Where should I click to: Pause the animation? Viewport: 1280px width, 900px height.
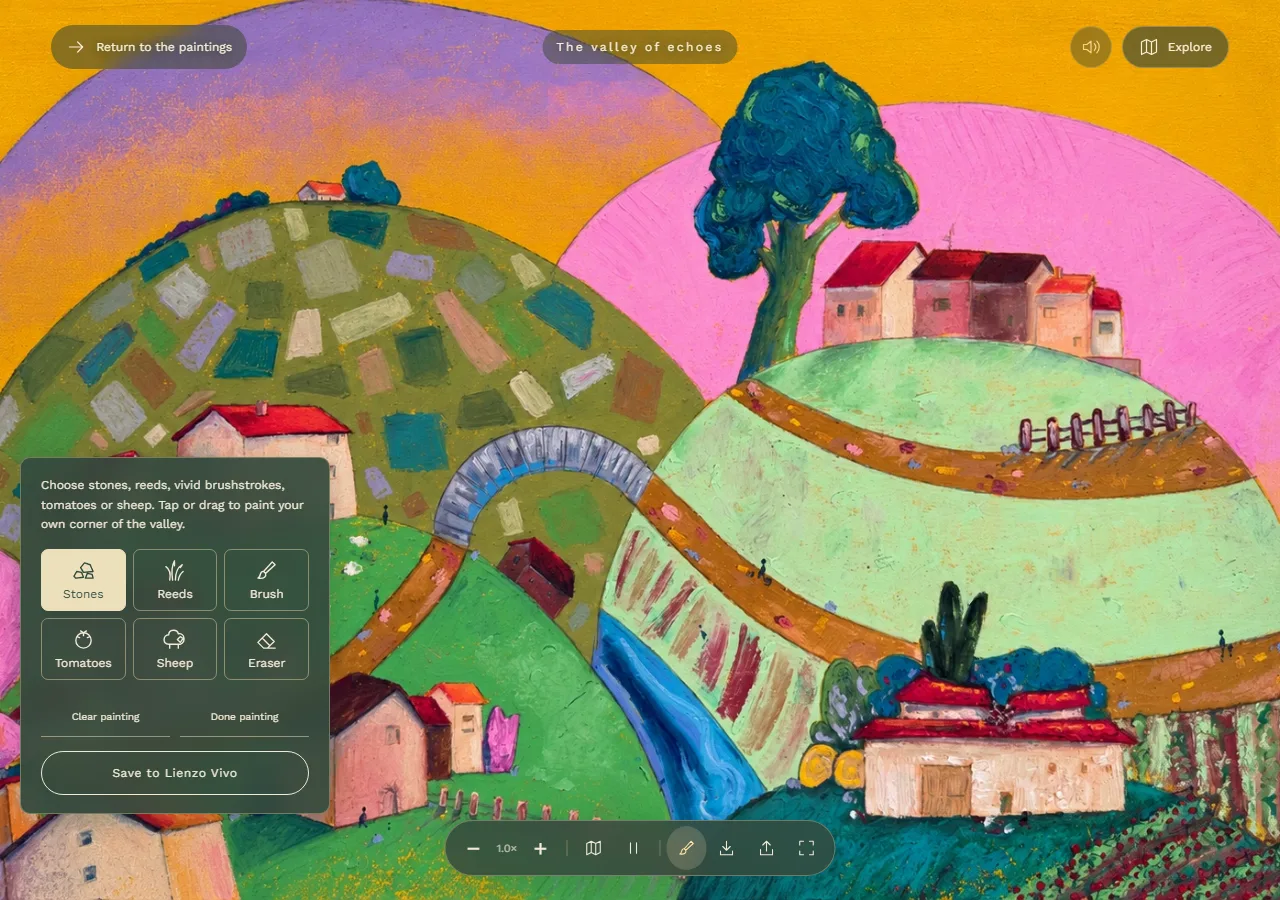pos(633,848)
